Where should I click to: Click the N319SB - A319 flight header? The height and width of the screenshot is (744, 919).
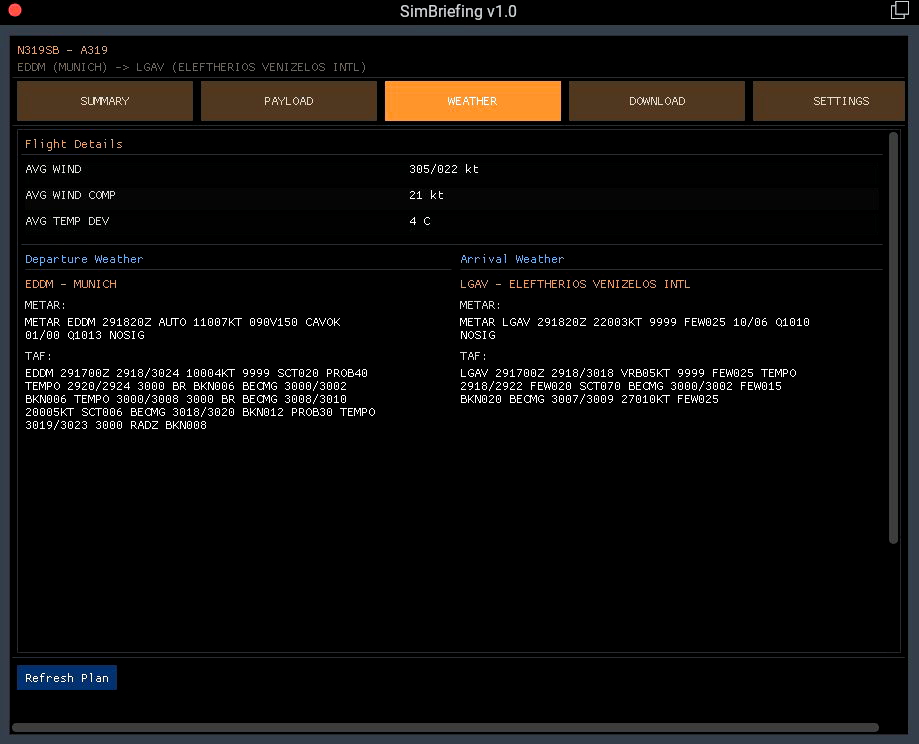click(65, 49)
